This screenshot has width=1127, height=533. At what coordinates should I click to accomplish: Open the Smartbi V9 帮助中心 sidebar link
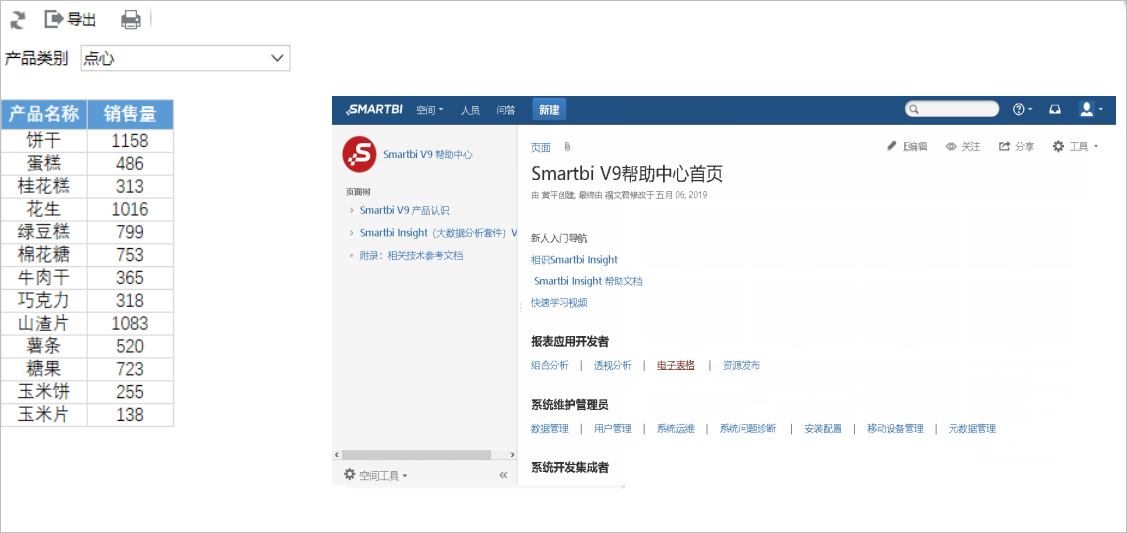click(428, 154)
